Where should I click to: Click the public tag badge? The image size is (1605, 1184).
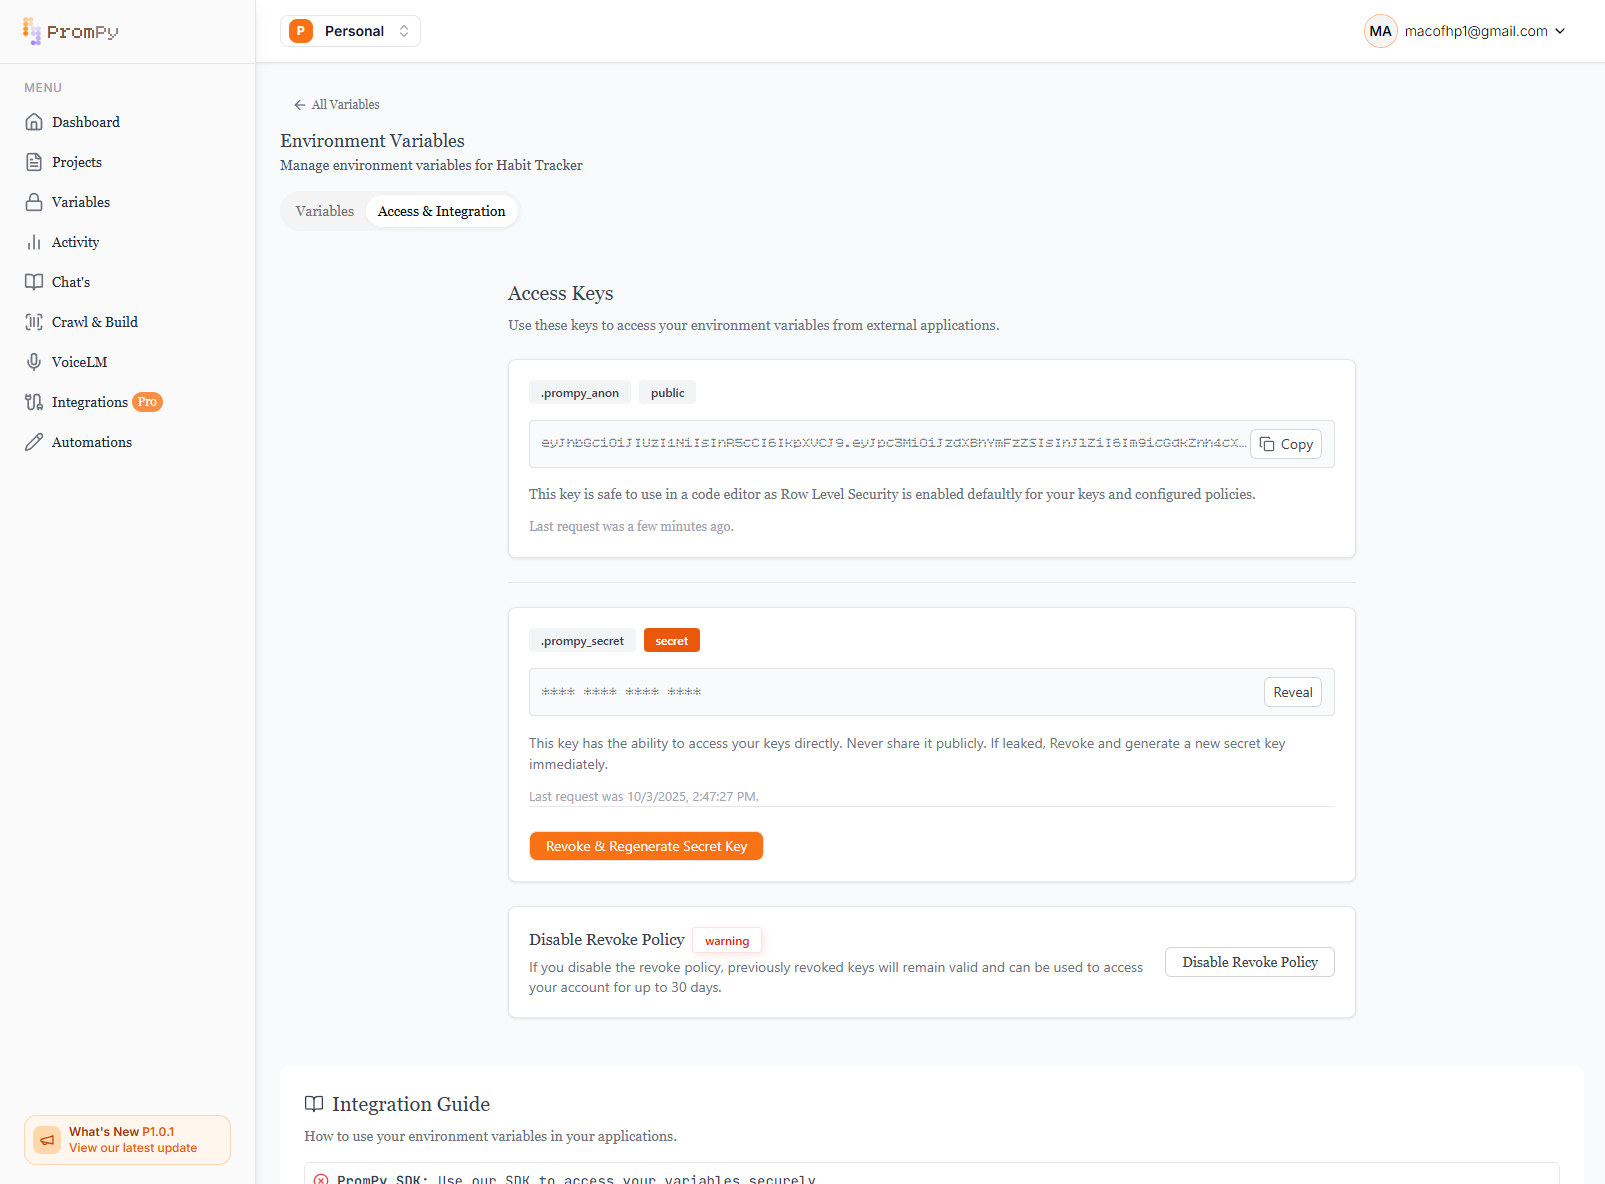668,393
